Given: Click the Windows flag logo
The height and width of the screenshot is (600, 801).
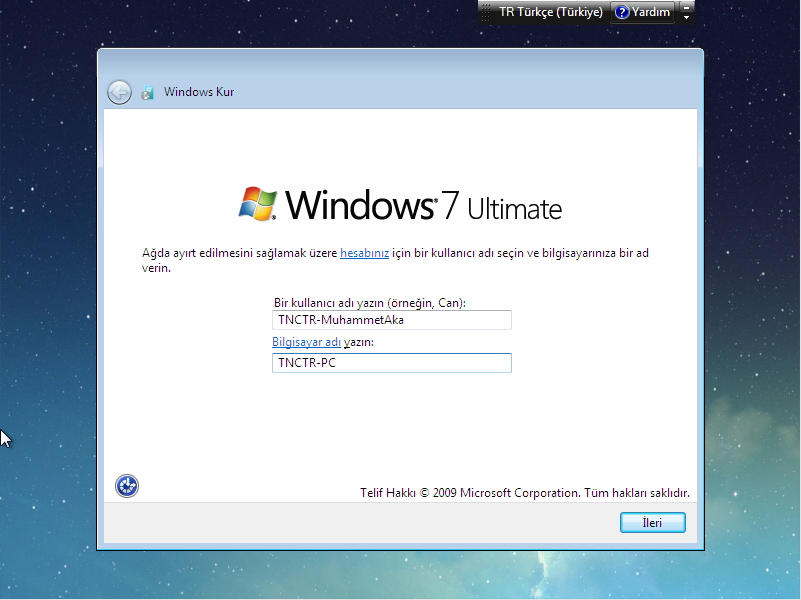Looking at the screenshot, I should click(x=257, y=203).
